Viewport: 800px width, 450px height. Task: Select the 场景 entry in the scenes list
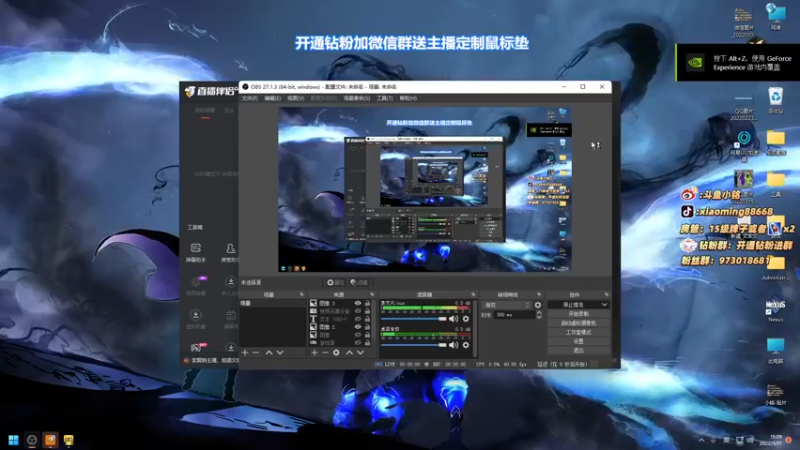[x=272, y=303]
